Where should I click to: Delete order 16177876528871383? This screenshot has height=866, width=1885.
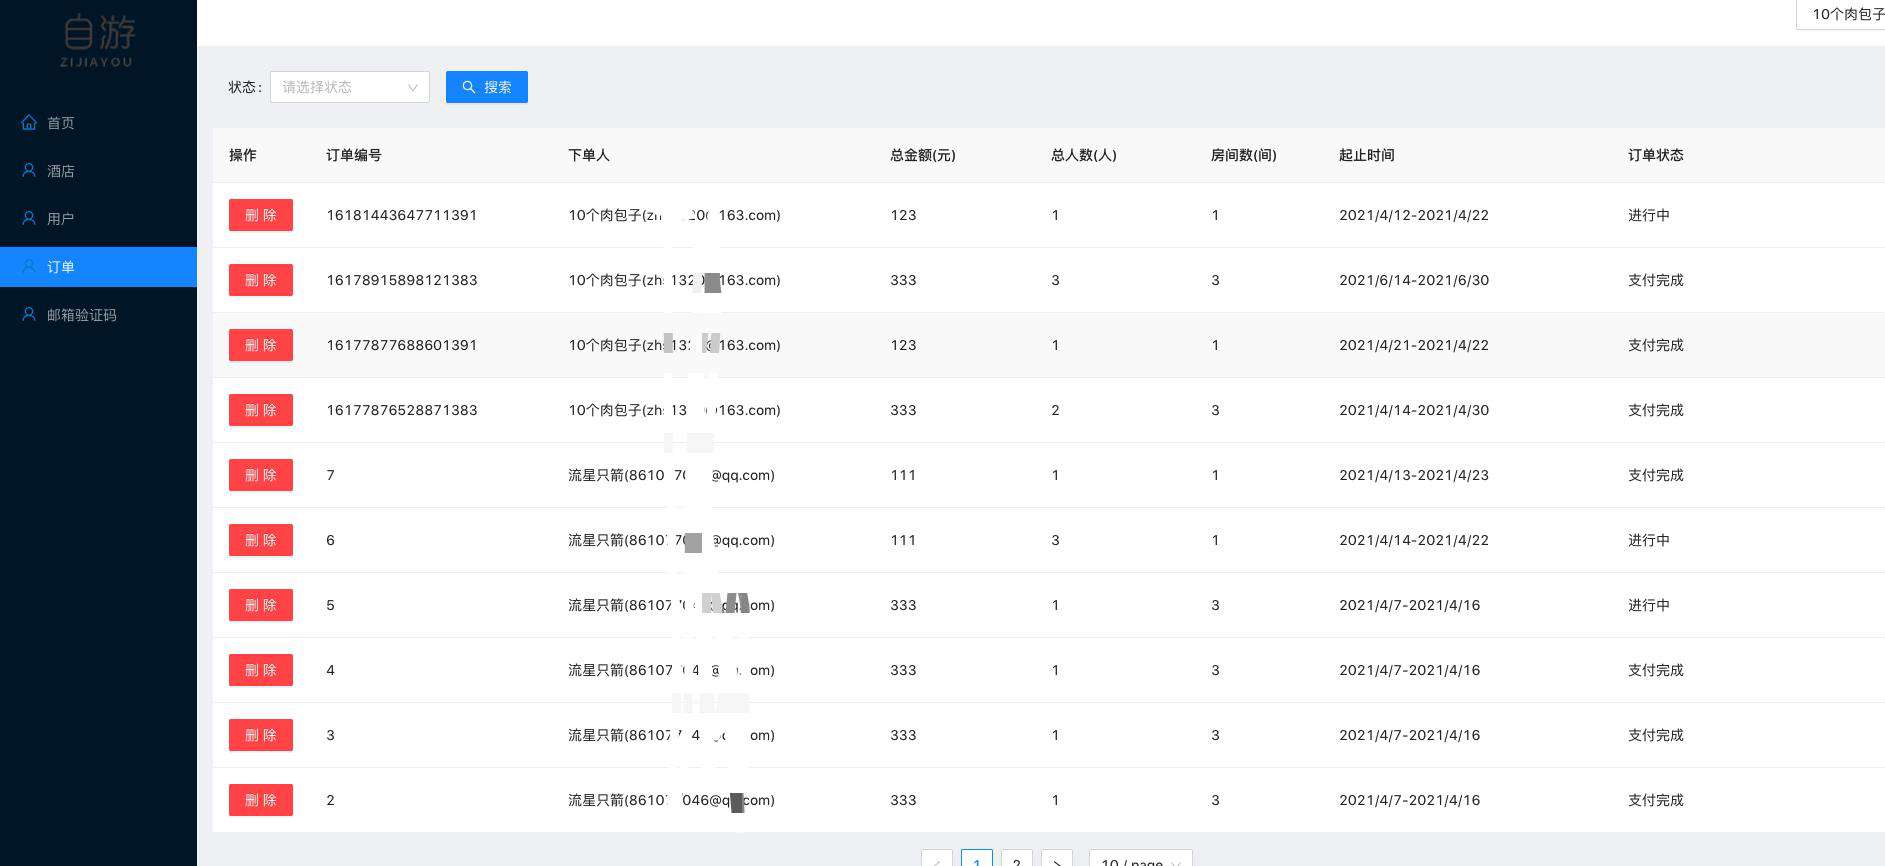[261, 410]
